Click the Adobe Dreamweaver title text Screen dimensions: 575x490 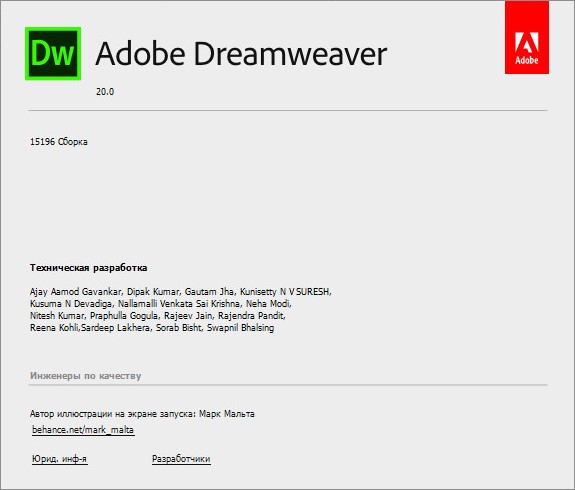point(241,54)
